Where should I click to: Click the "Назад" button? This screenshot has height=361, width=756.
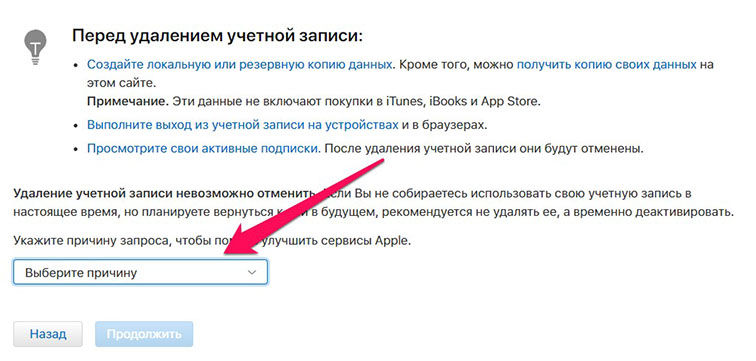(x=48, y=334)
